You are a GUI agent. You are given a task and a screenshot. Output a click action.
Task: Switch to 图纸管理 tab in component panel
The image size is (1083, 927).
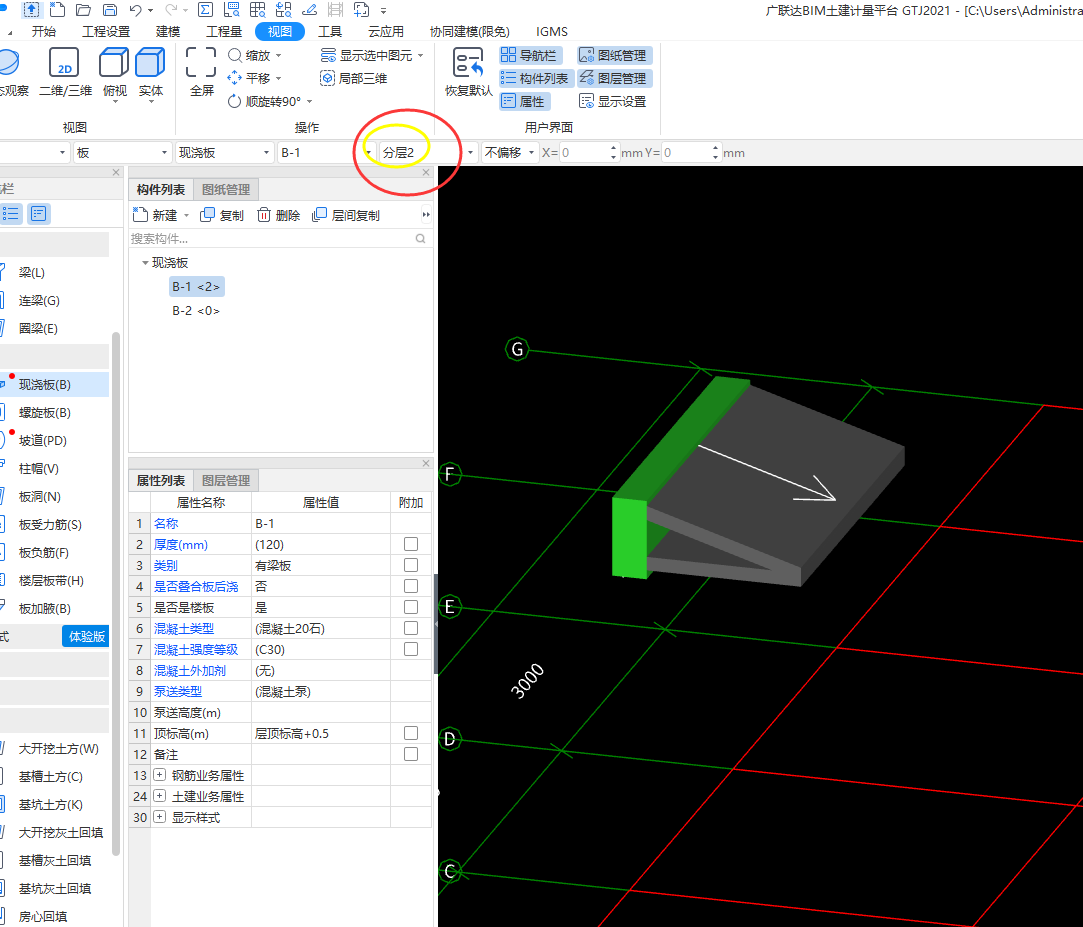(x=226, y=189)
